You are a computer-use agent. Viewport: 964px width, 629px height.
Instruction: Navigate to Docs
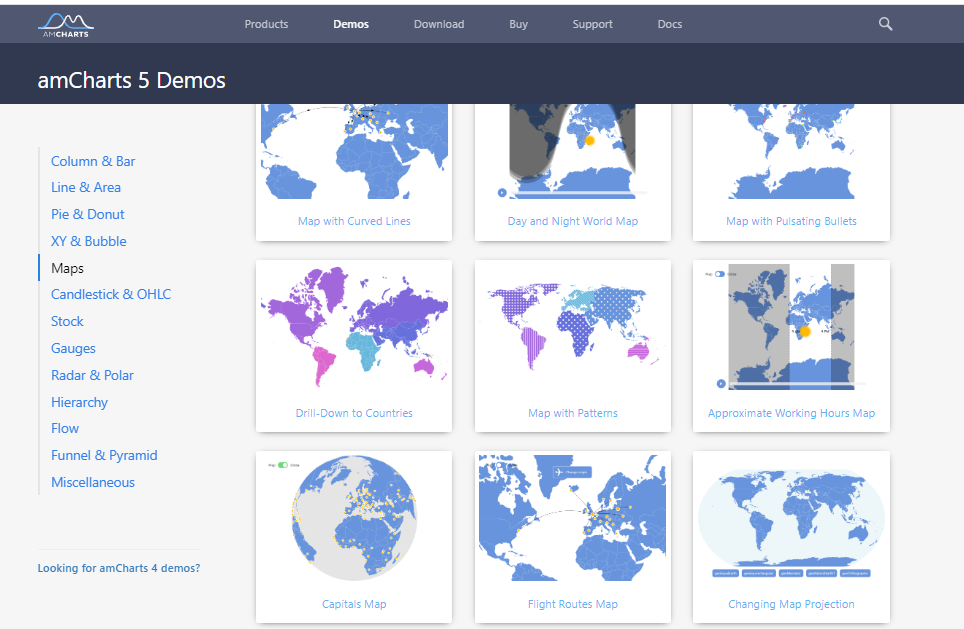coord(670,24)
